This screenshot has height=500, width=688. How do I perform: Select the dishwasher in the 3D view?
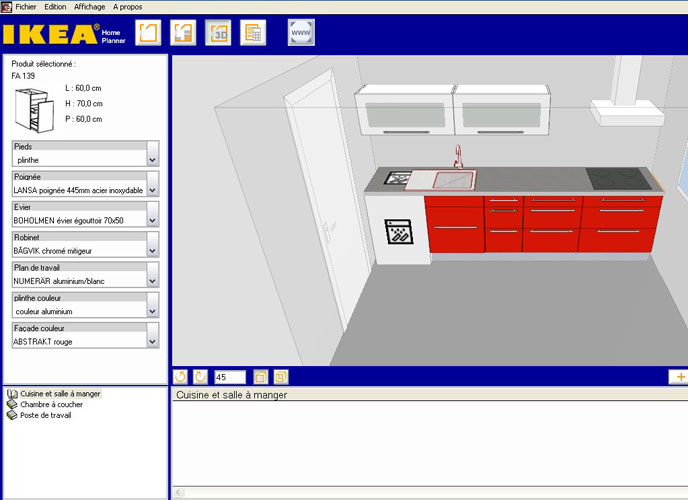coord(397,230)
